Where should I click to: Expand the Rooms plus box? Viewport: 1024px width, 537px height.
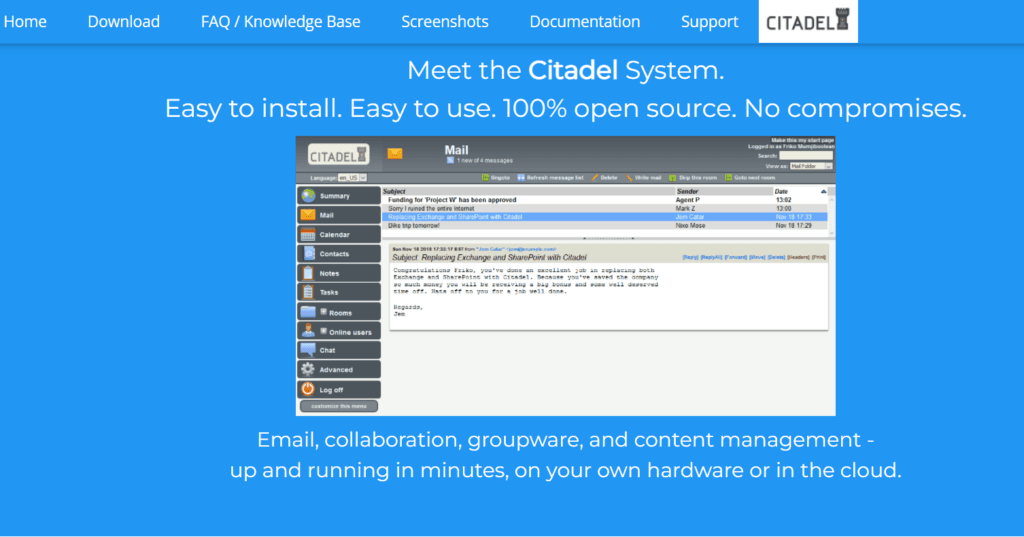[x=323, y=312]
